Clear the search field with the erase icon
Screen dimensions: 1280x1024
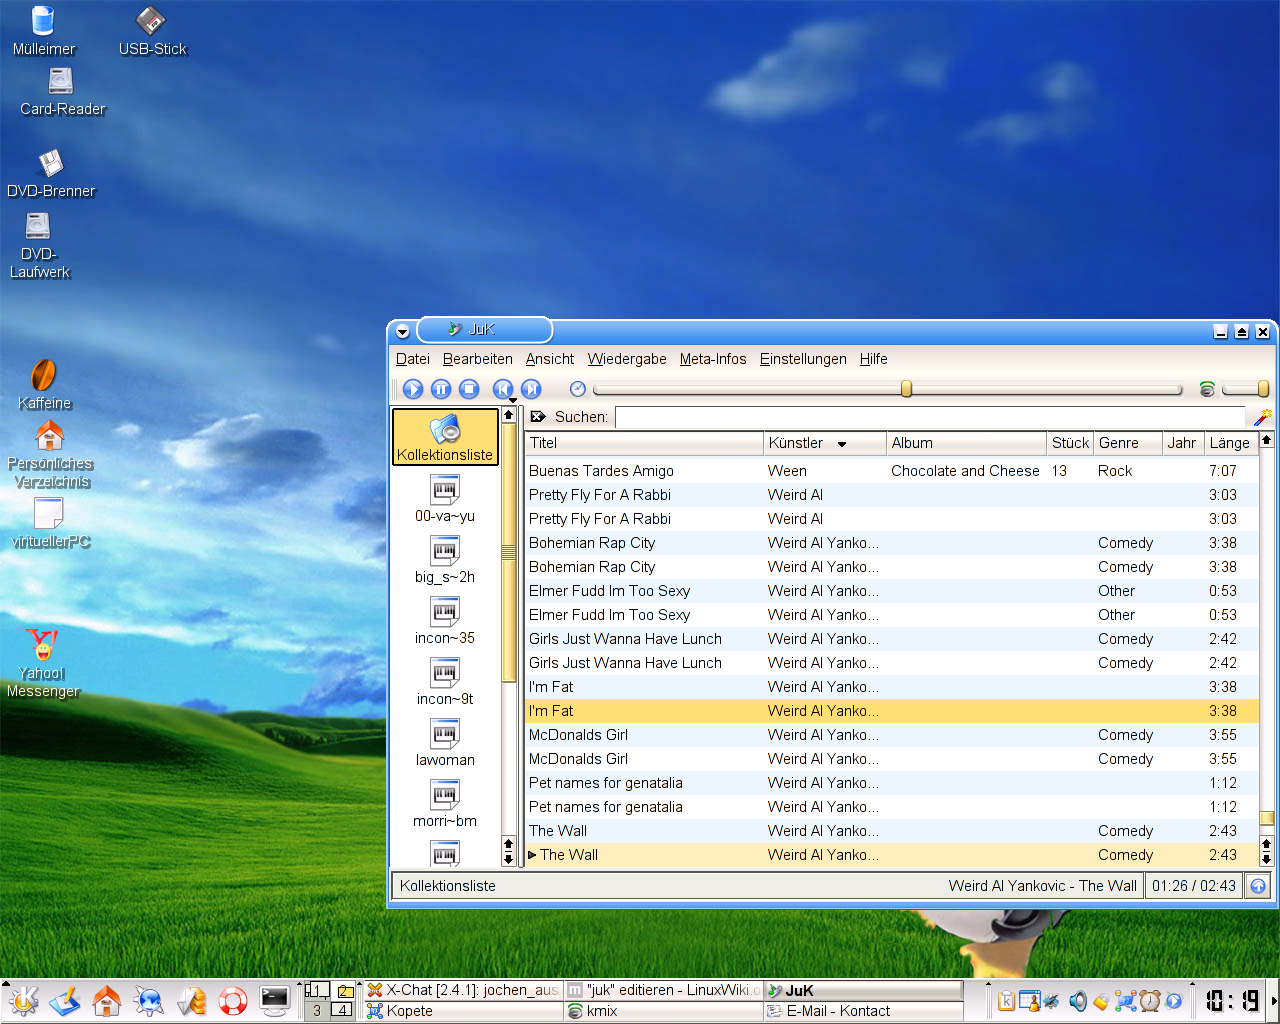pyautogui.click(x=538, y=417)
